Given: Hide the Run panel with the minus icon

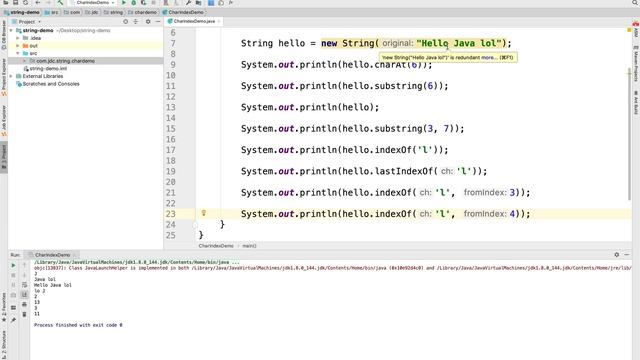Looking at the screenshot, I should pyautogui.click(x=627, y=255).
